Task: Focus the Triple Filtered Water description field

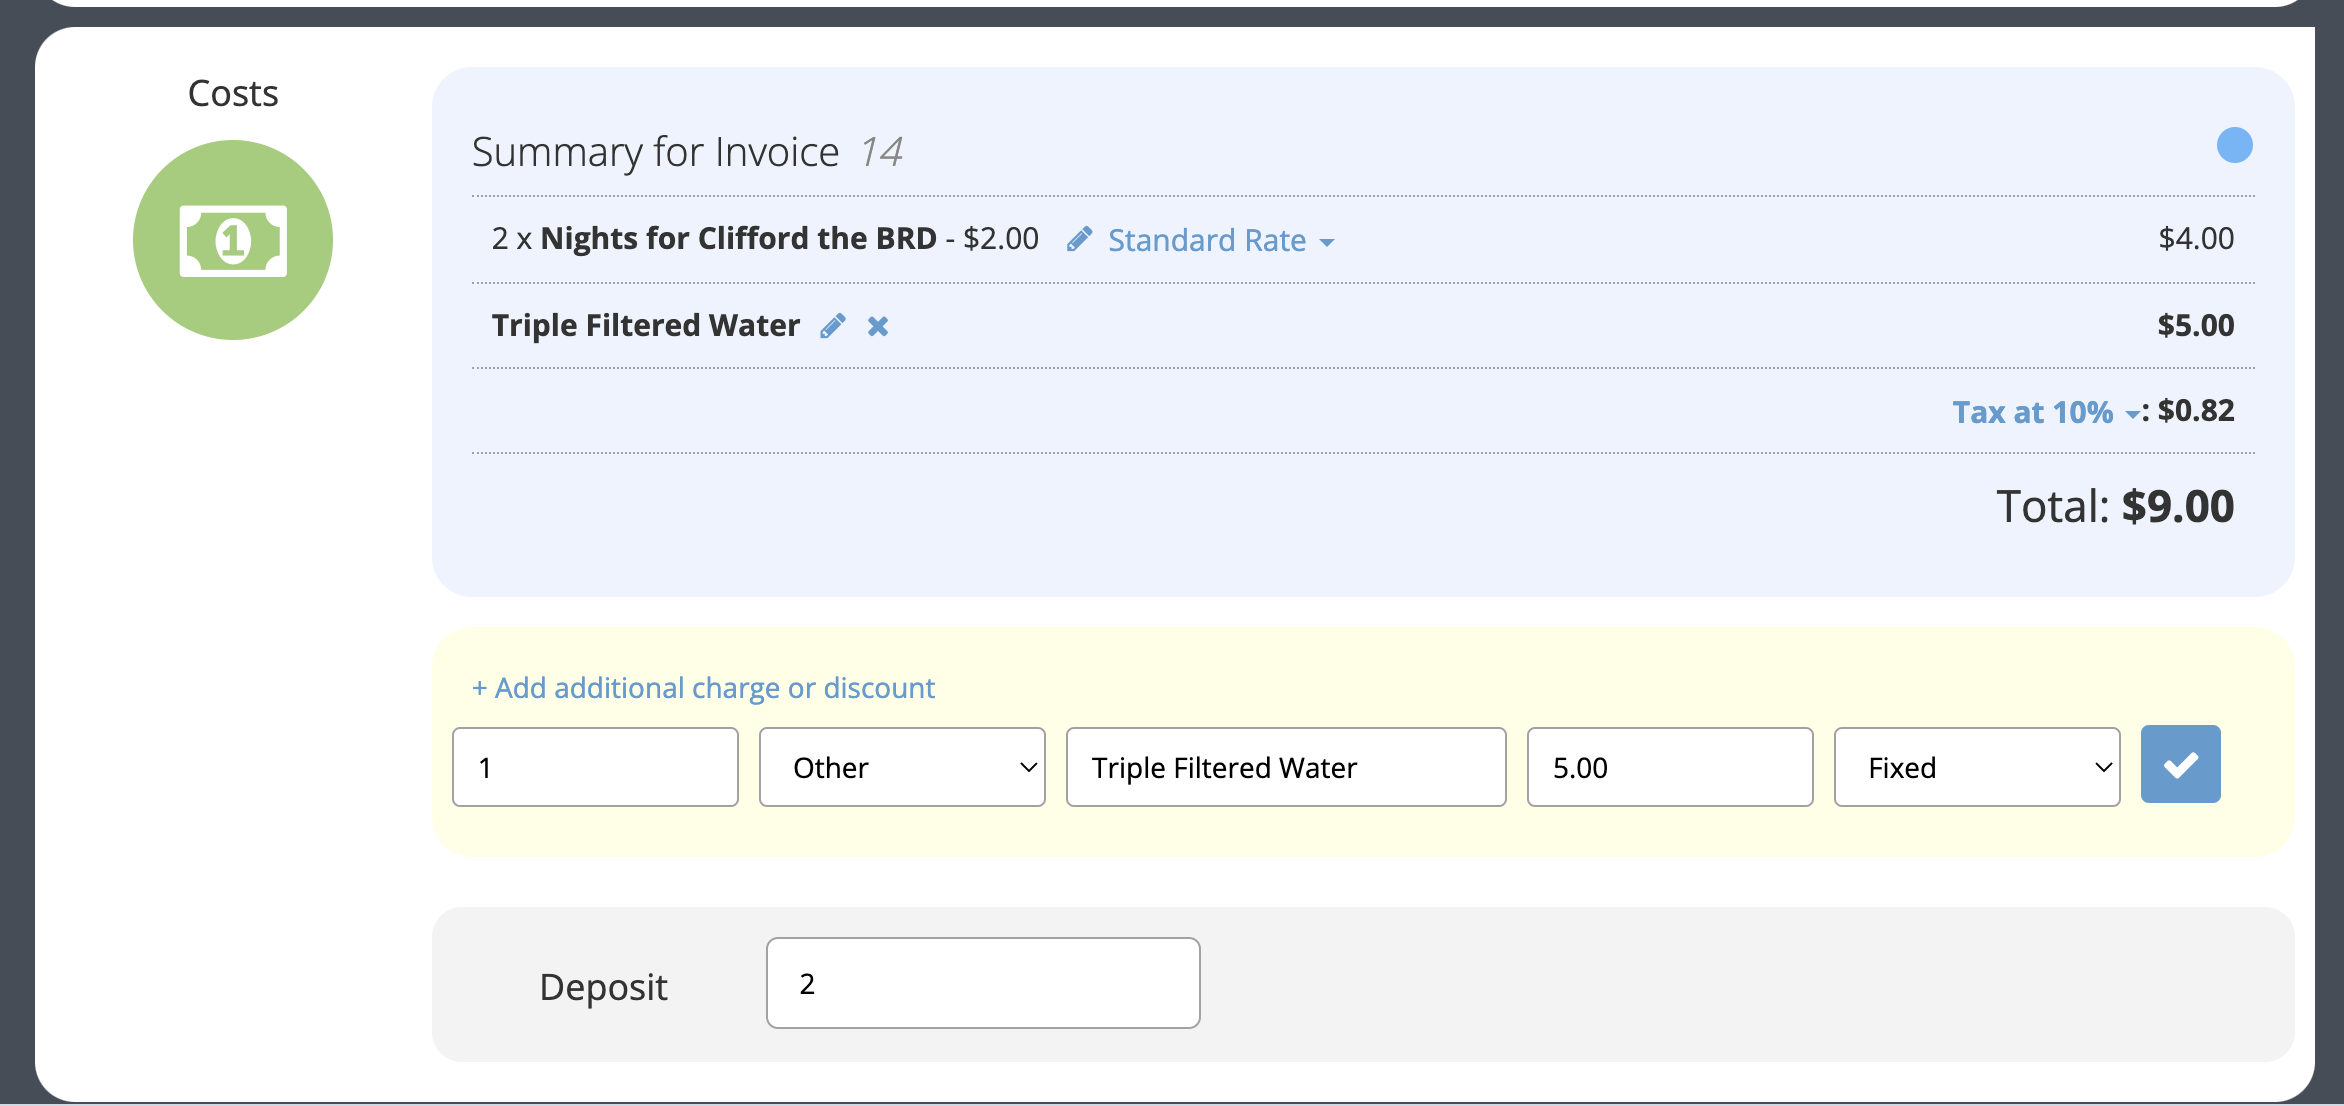Action: [1286, 767]
